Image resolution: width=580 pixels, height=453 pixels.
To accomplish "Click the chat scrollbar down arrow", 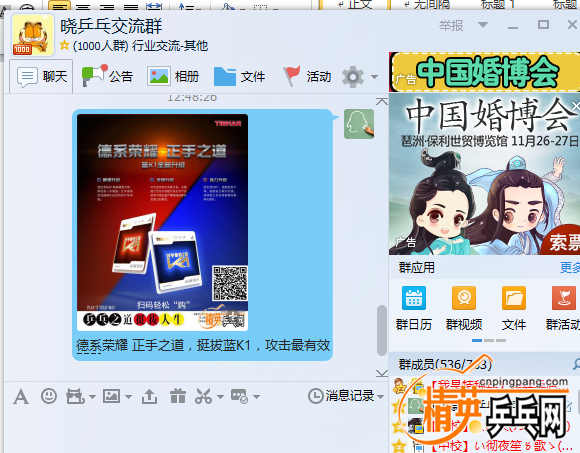I will point(382,373).
